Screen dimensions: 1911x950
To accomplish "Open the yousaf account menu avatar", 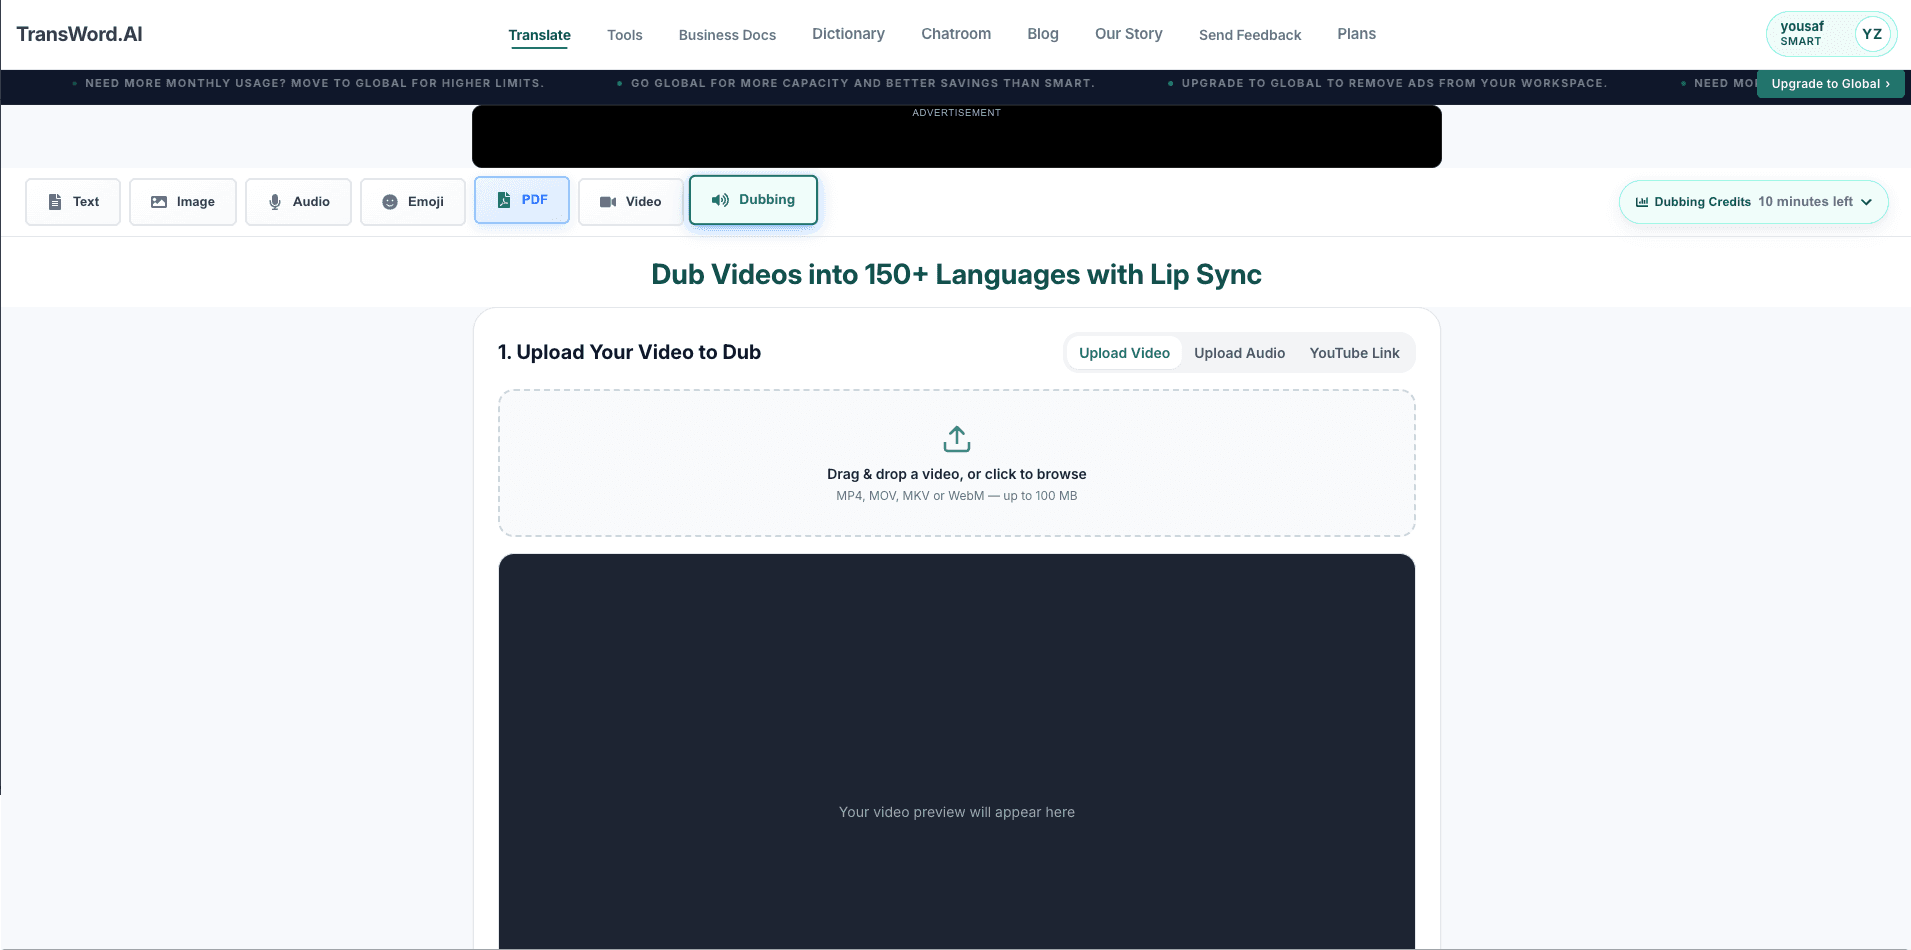I will tap(1872, 34).
